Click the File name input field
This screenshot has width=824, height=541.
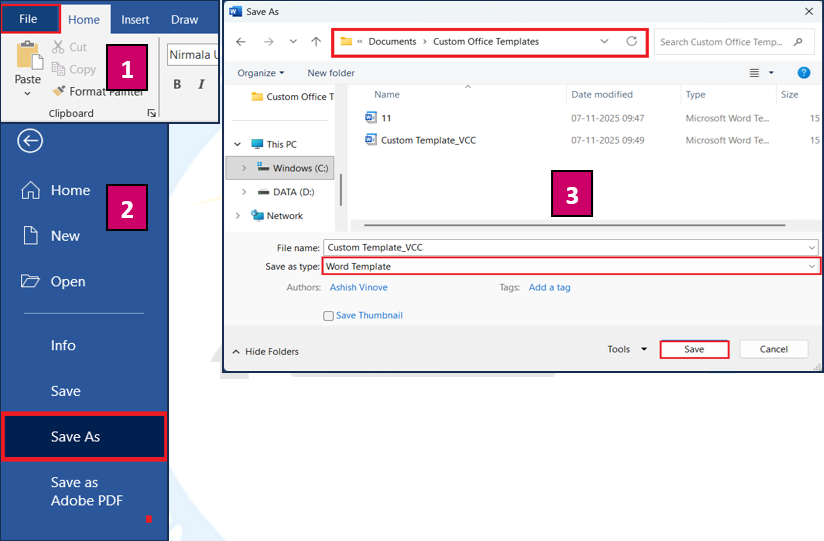pyautogui.click(x=570, y=248)
